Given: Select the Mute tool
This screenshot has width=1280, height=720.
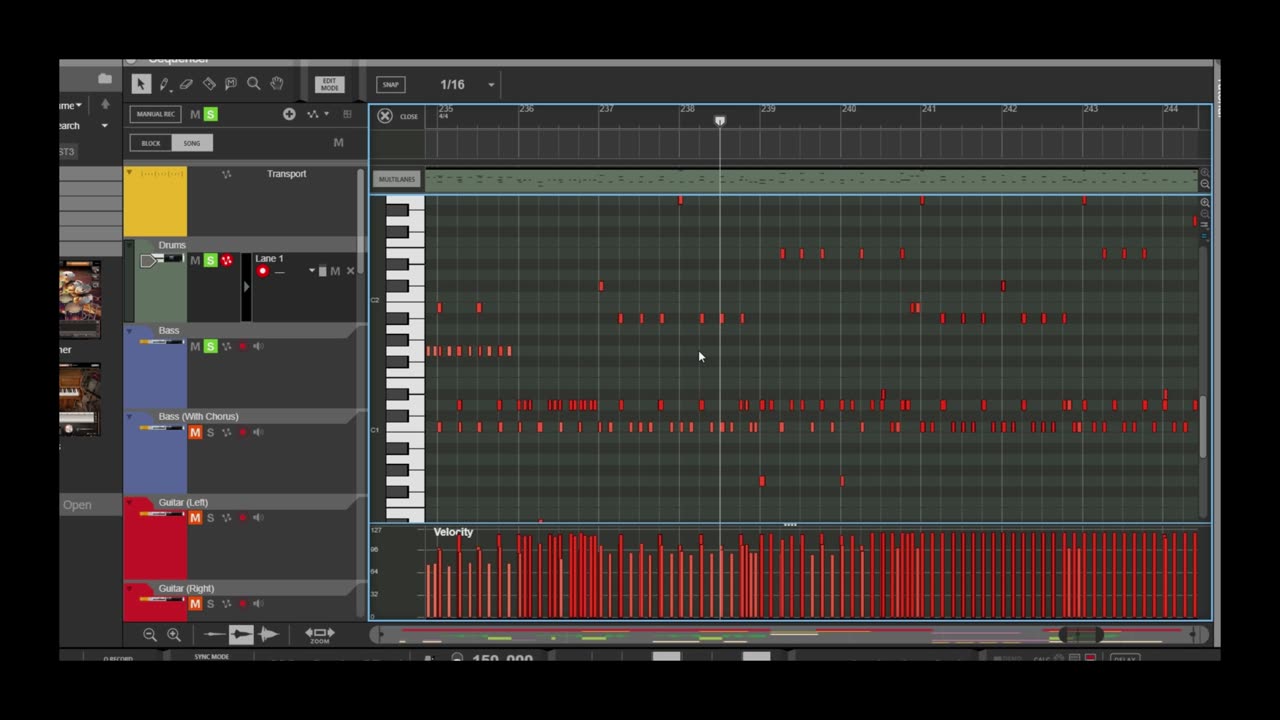Looking at the screenshot, I should (231, 84).
